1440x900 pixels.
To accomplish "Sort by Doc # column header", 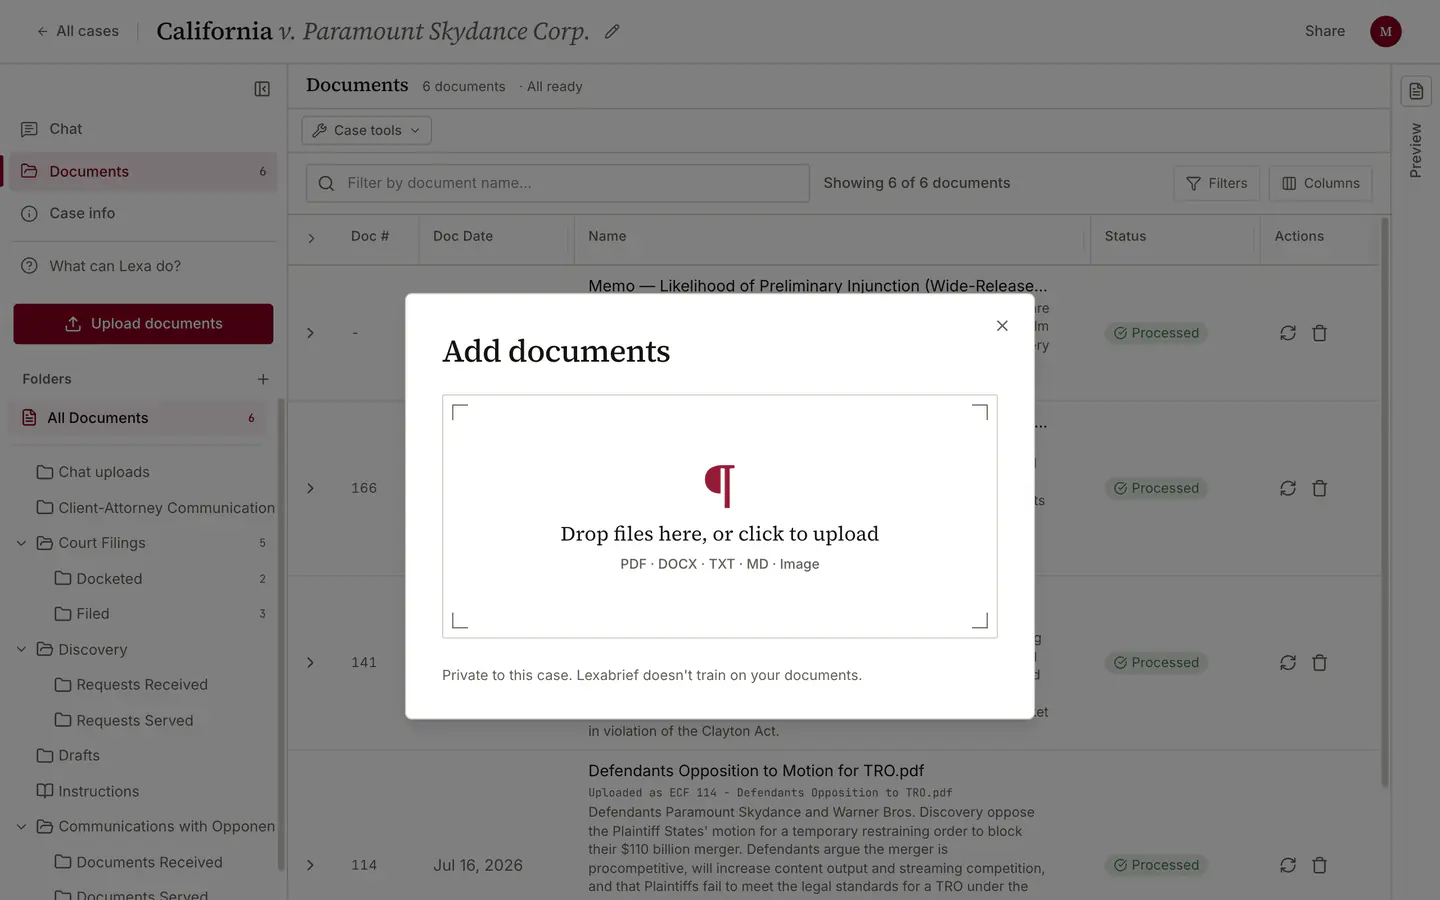I will (x=370, y=237).
